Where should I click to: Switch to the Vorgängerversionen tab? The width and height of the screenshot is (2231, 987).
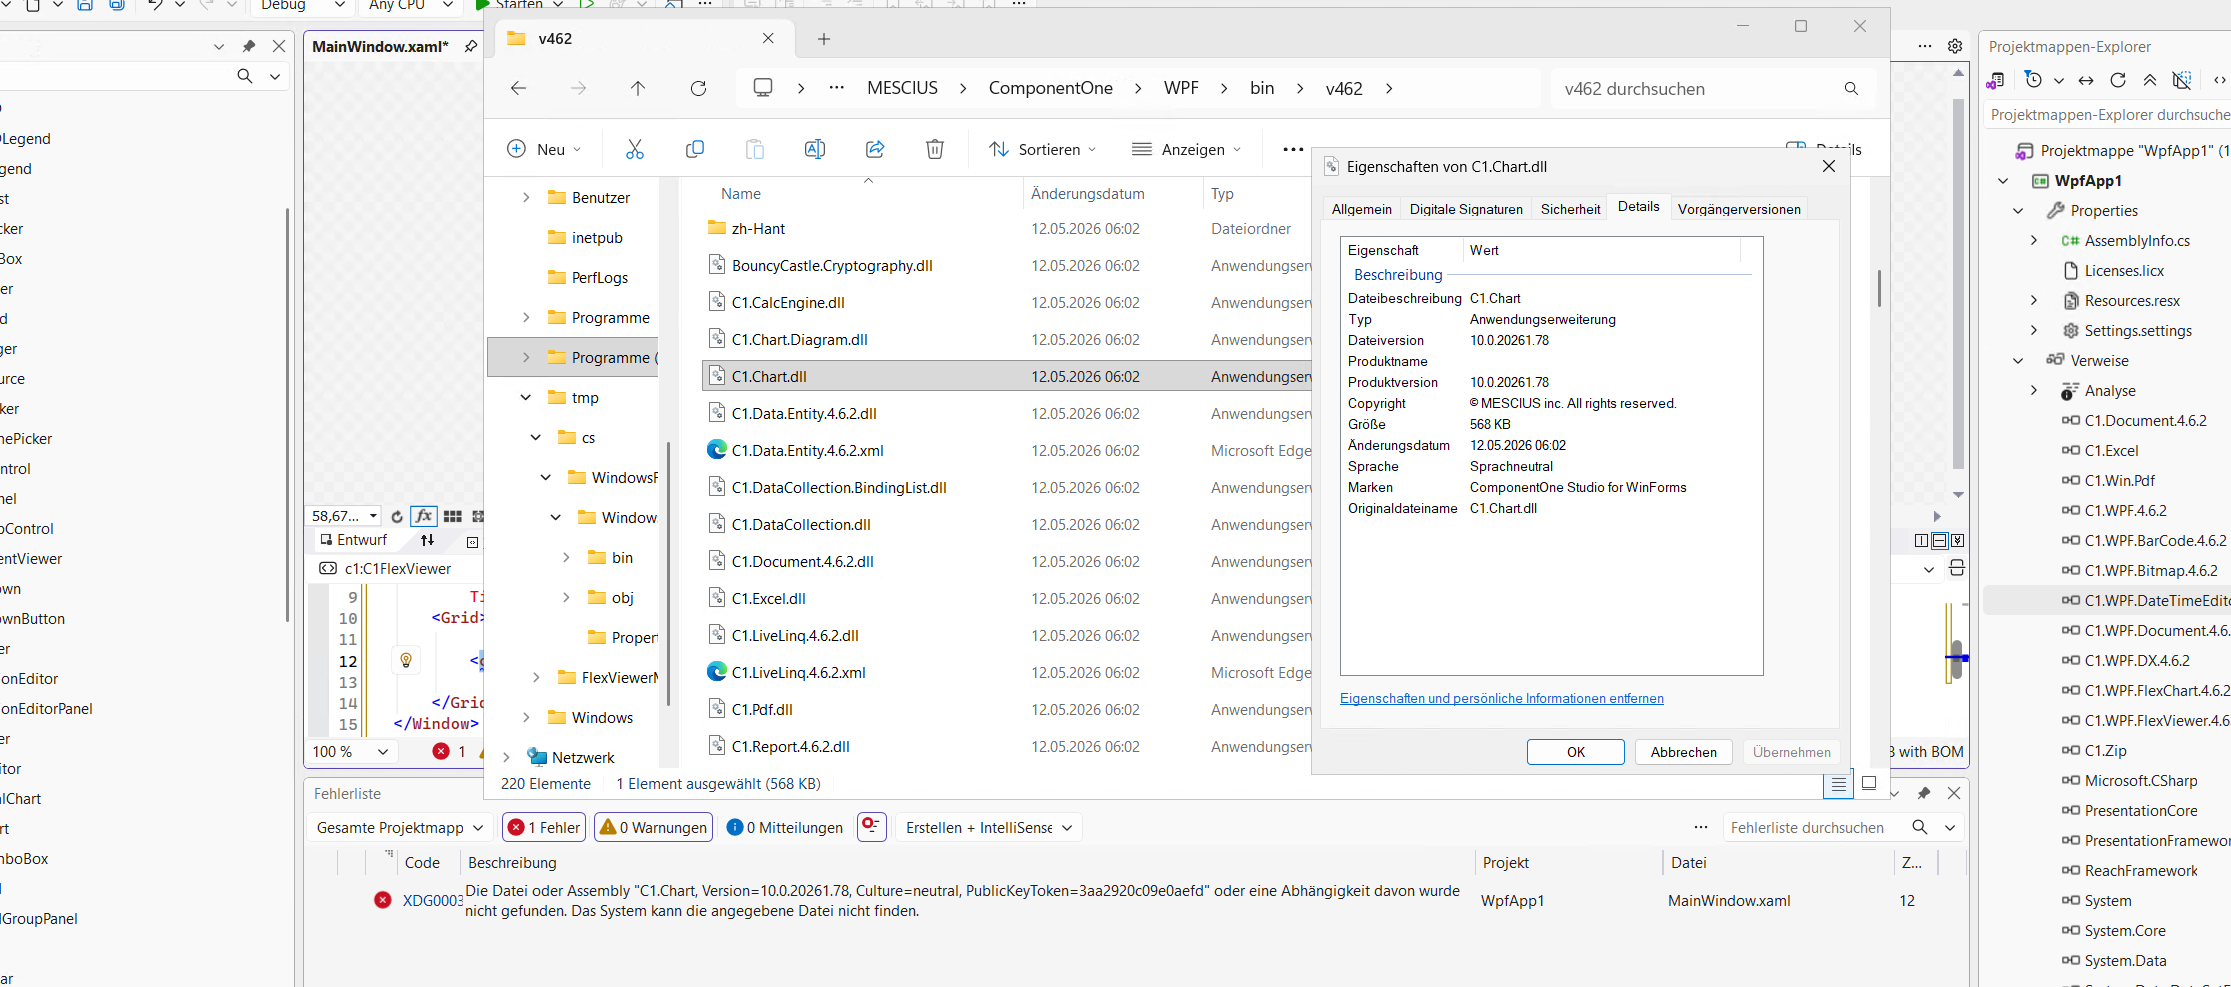pos(1739,209)
